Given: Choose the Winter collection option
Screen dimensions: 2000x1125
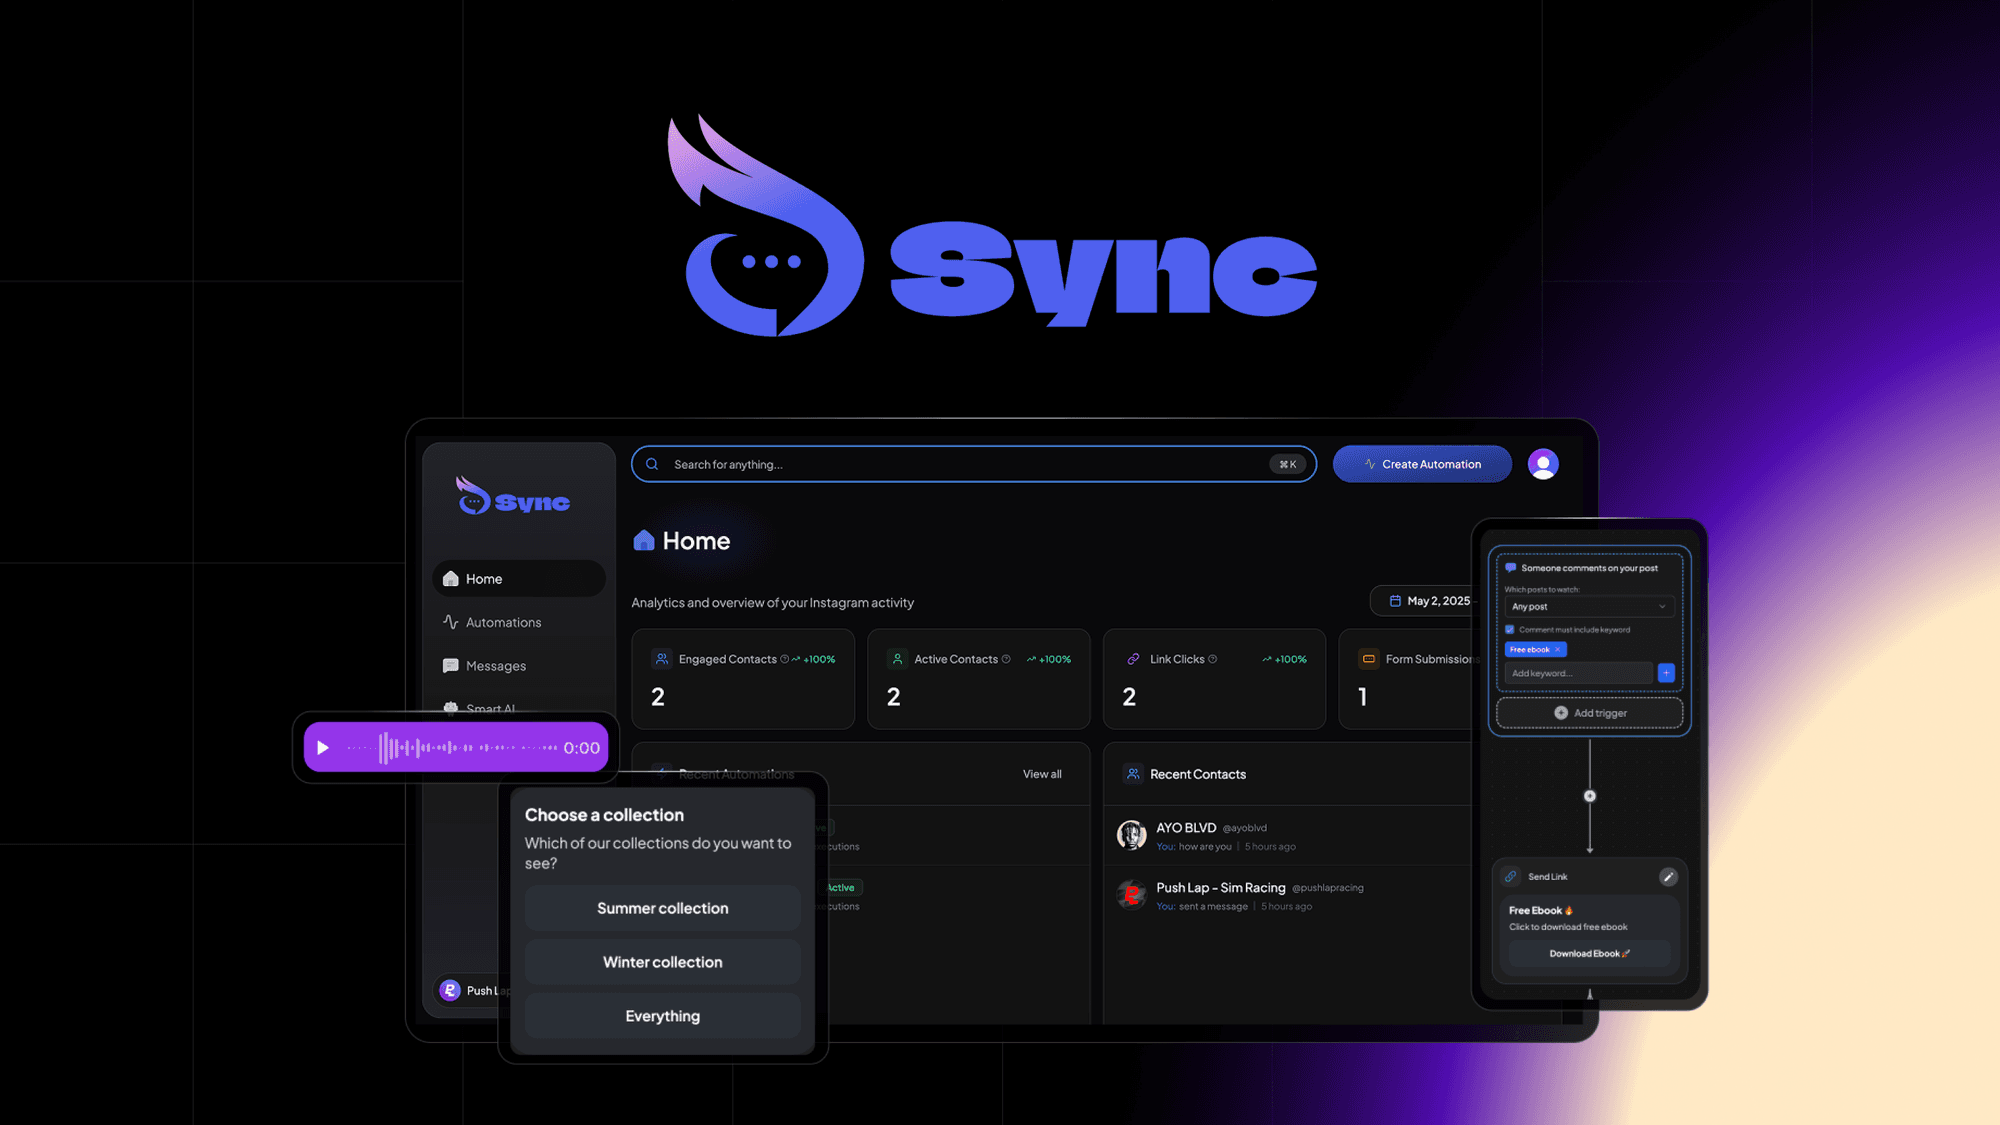Looking at the screenshot, I should [x=661, y=961].
